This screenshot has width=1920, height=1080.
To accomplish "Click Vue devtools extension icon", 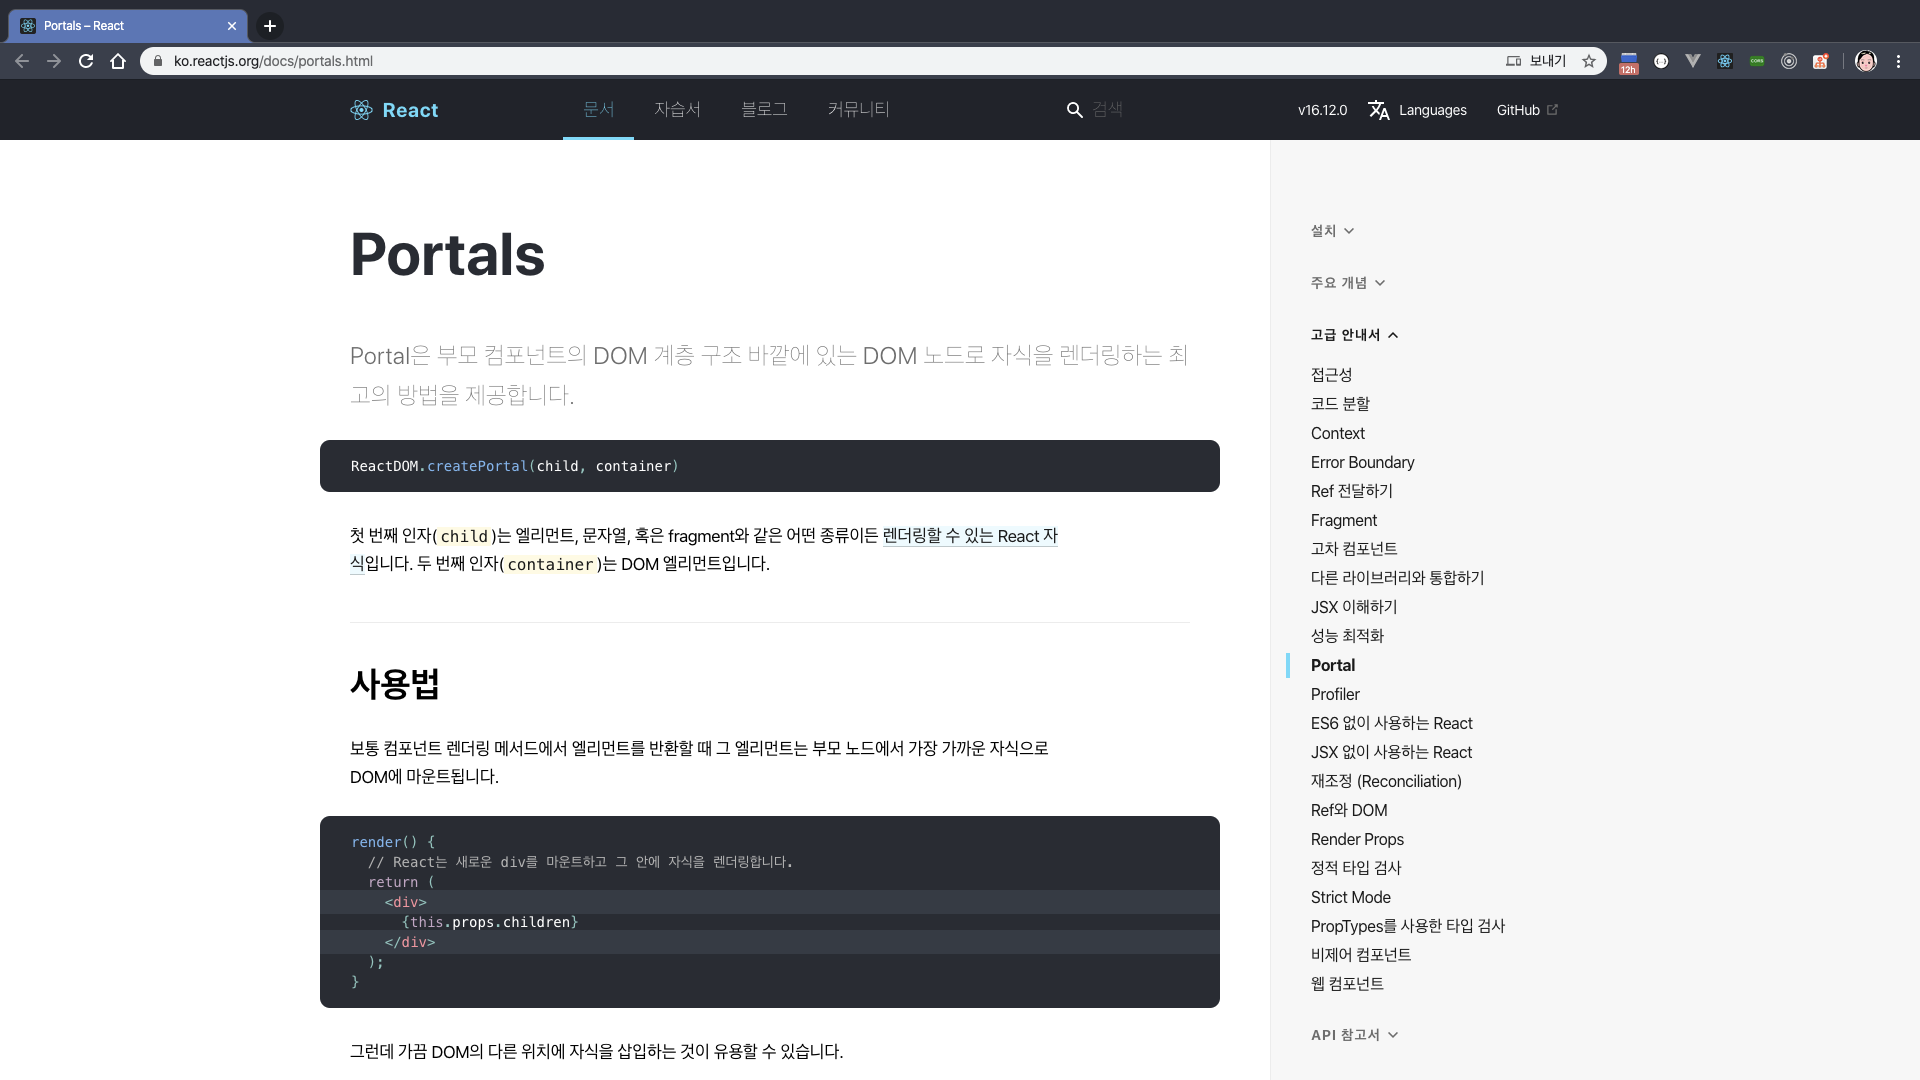I will pyautogui.click(x=1693, y=61).
